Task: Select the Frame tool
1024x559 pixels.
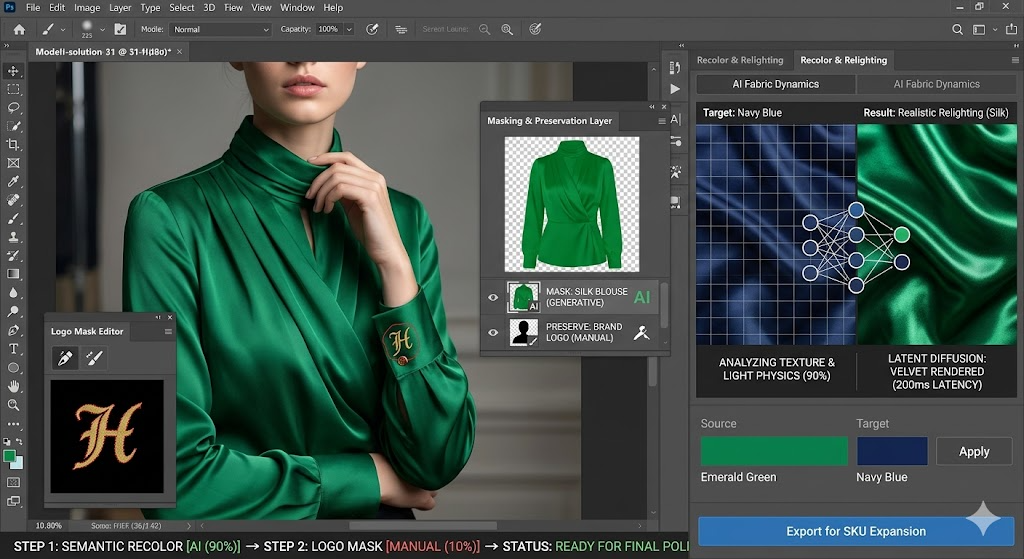Action: click(13, 163)
